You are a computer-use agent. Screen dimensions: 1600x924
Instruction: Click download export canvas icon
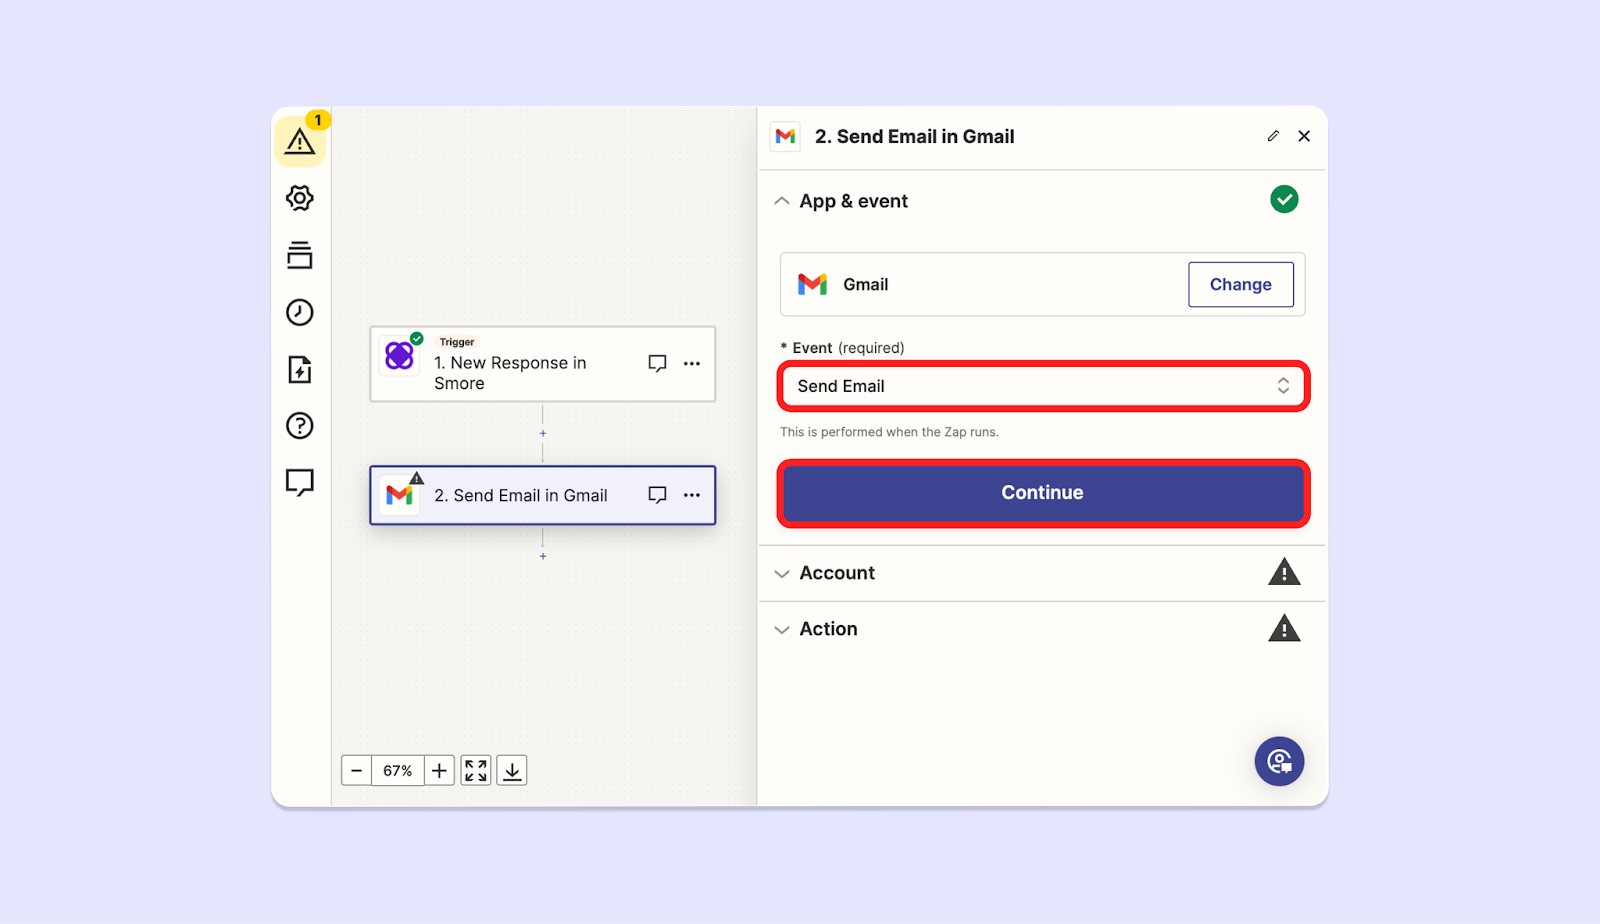pos(512,771)
